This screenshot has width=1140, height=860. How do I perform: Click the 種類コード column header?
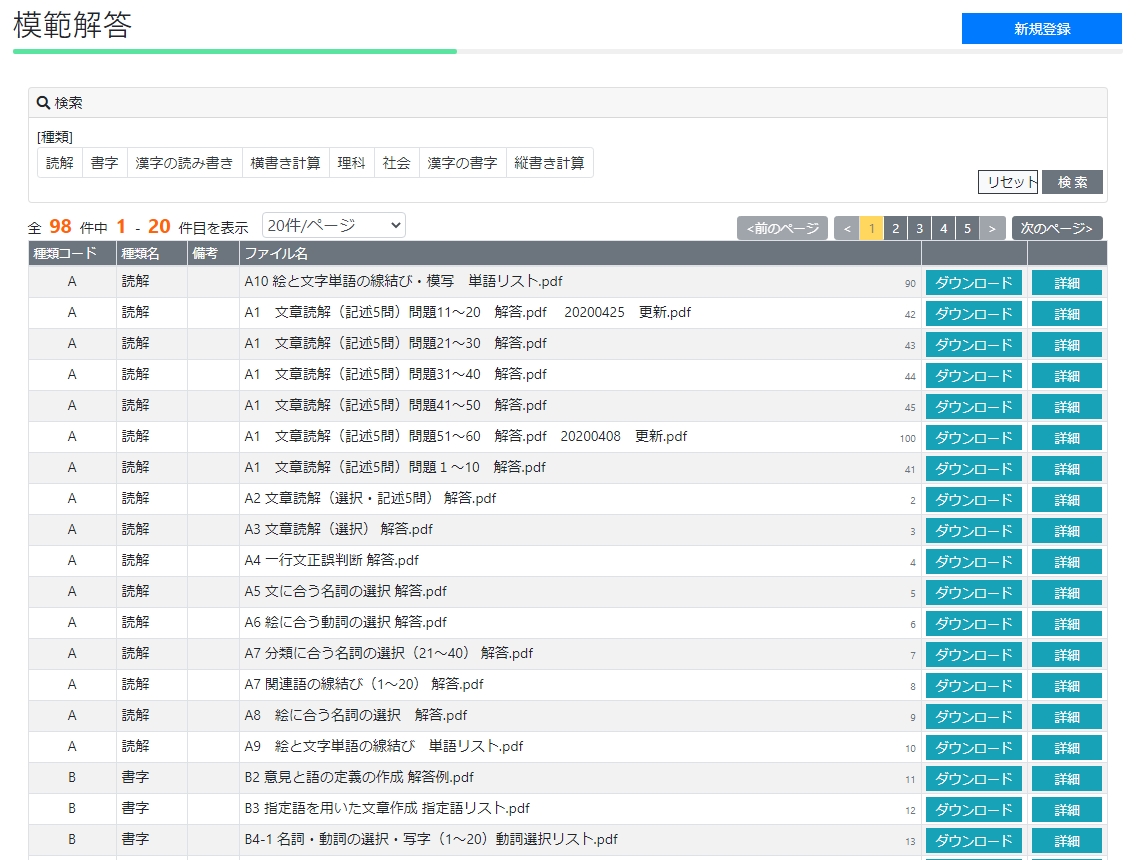click(x=65, y=253)
